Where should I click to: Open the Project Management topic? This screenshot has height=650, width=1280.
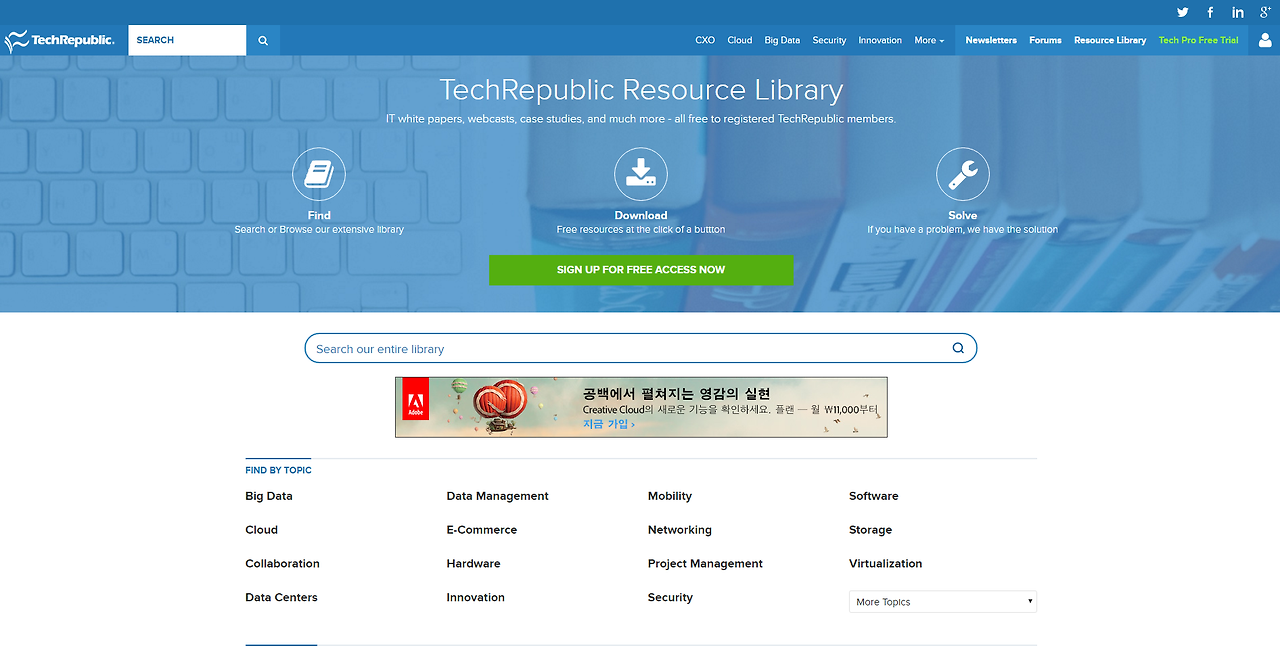pyautogui.click(x=705, y=564)
